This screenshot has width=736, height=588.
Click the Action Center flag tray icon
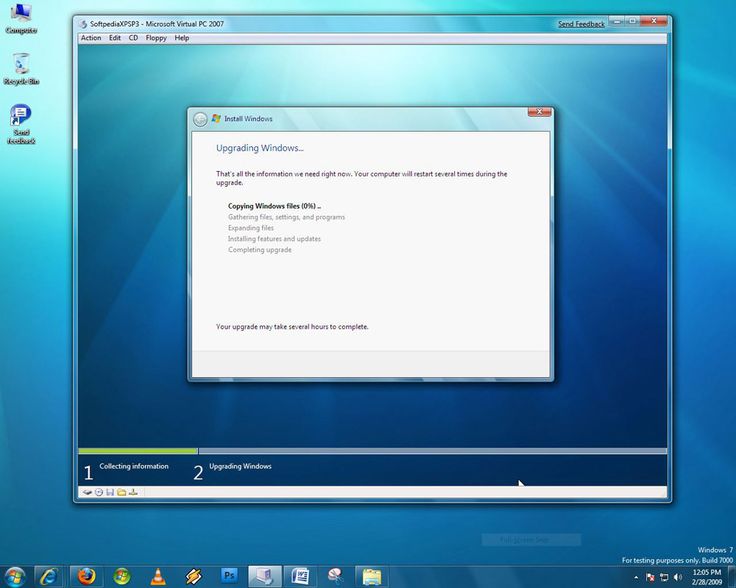[650, 577]
